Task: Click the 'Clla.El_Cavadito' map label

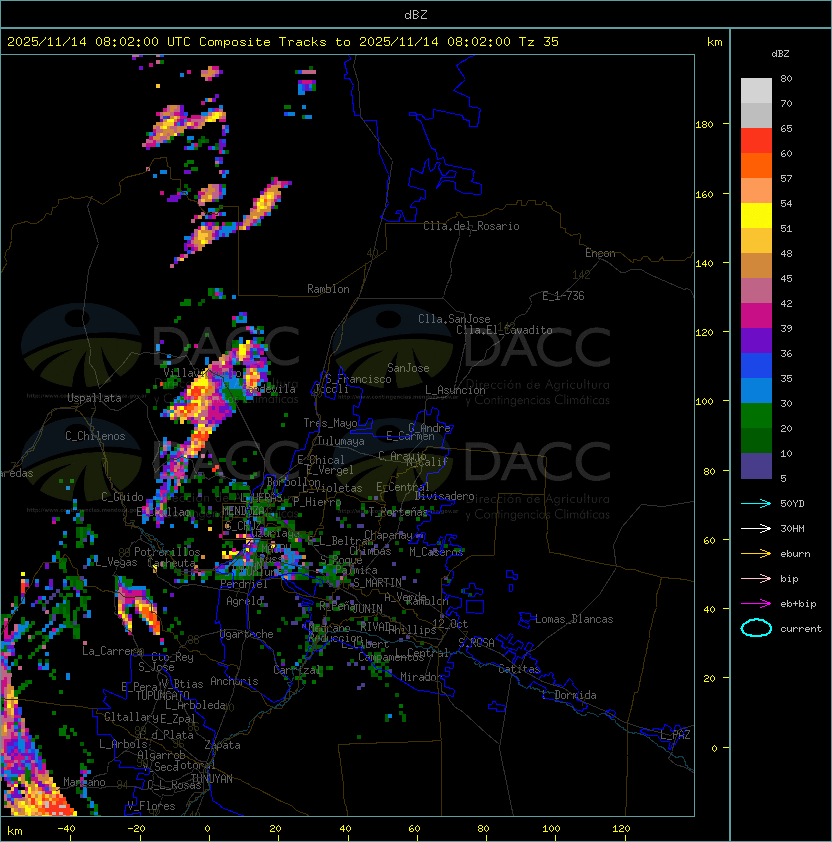Action: click(504, 330)
